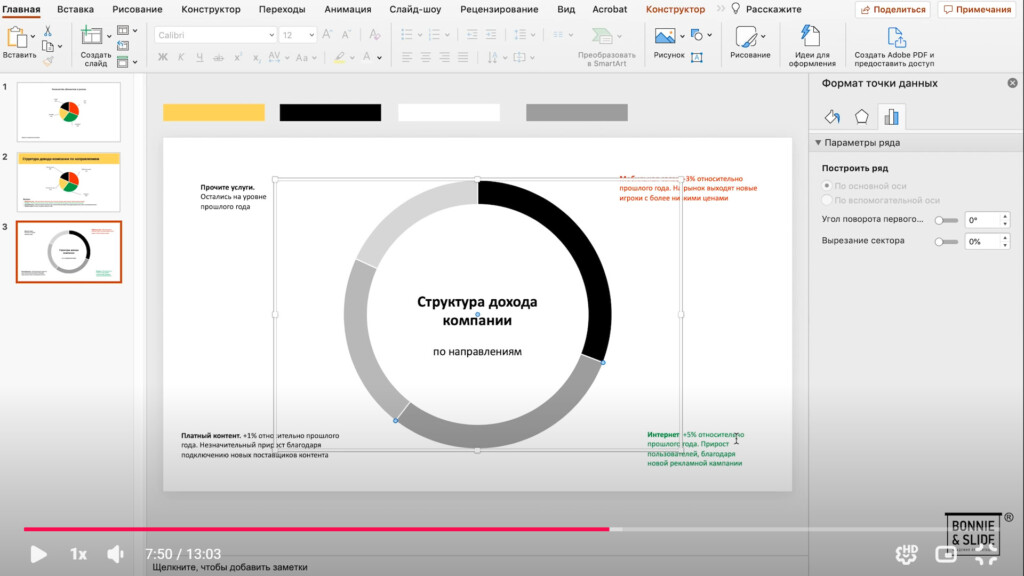Image resolution: width=1024 pixels, height=576 pixels.
Task: Open the font size 12 dropdown
Action: 312,35
